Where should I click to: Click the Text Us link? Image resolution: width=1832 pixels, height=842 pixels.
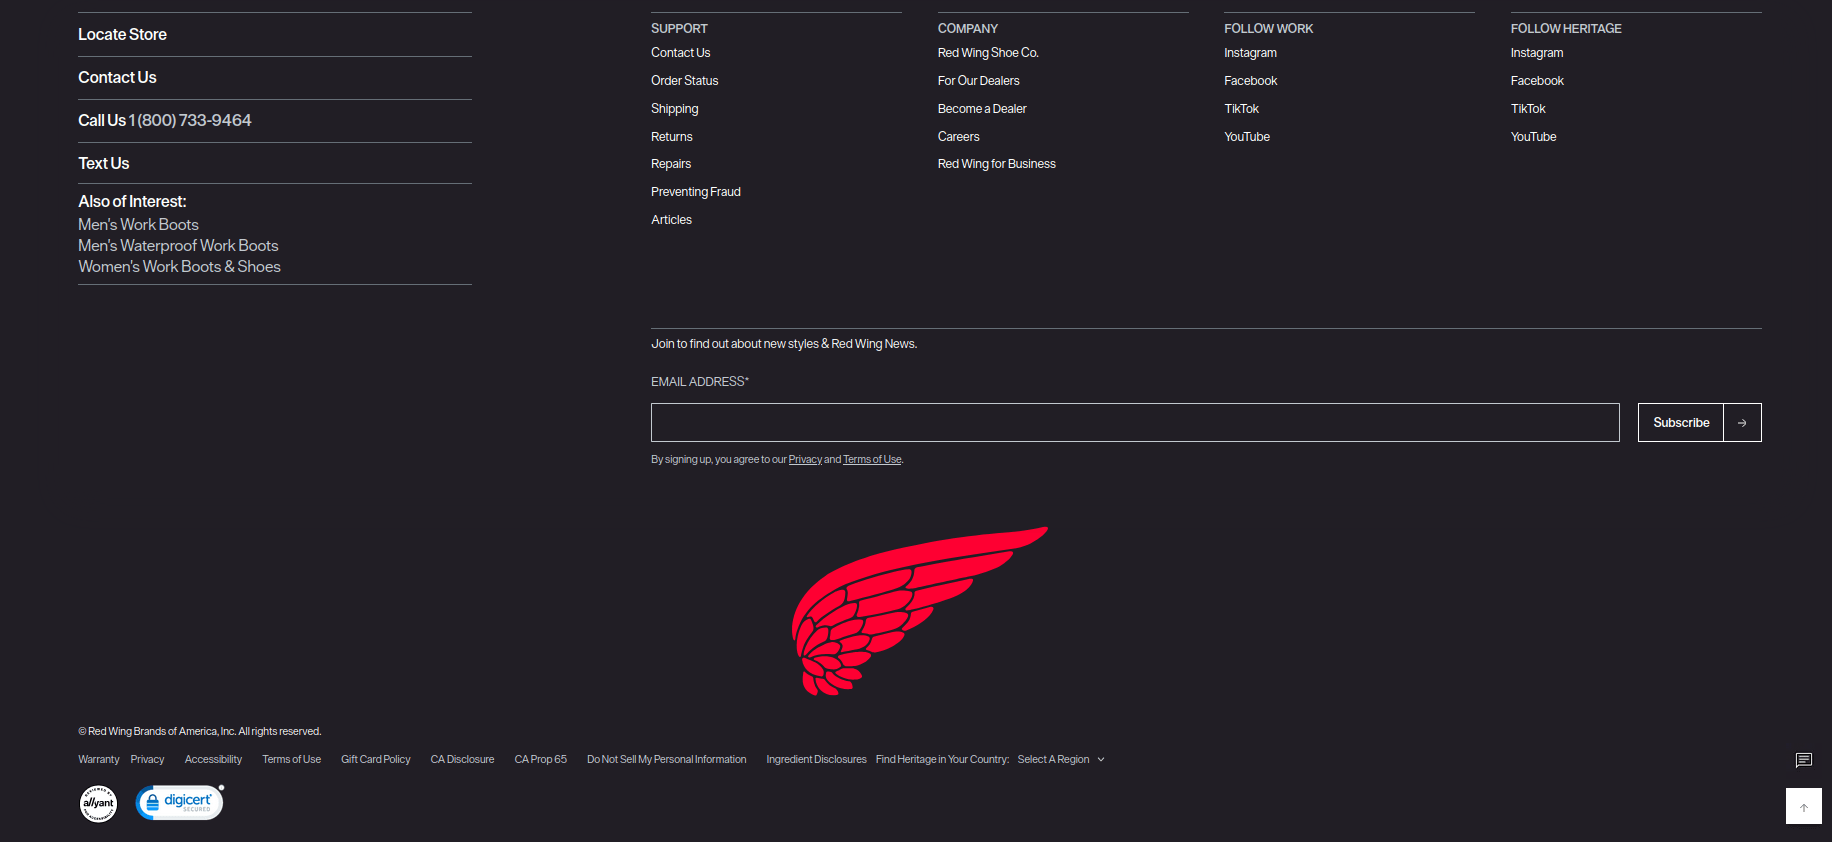pyautogui.click(x=104, y=164)
